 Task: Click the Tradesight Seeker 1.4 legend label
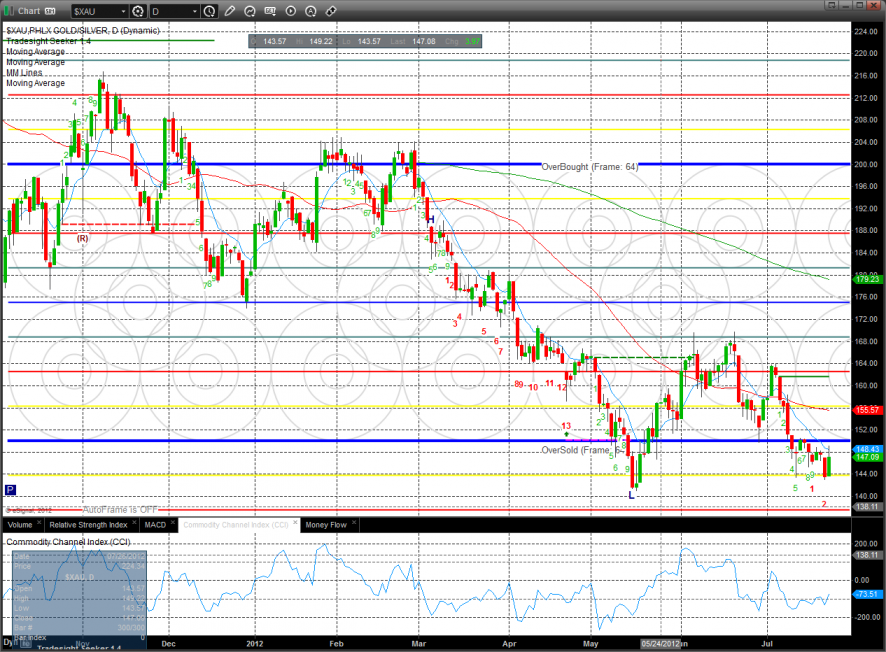(50, 41)
